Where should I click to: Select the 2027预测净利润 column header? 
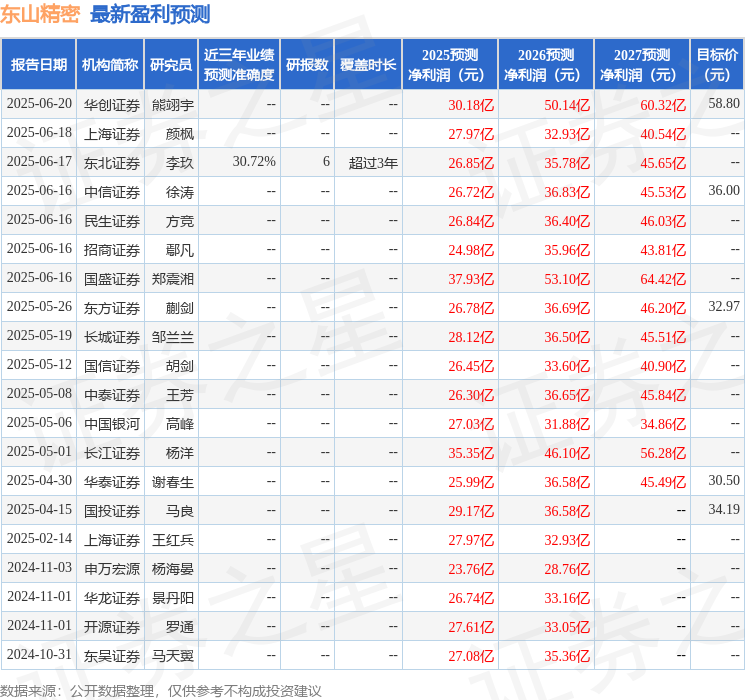pos(642,65)
